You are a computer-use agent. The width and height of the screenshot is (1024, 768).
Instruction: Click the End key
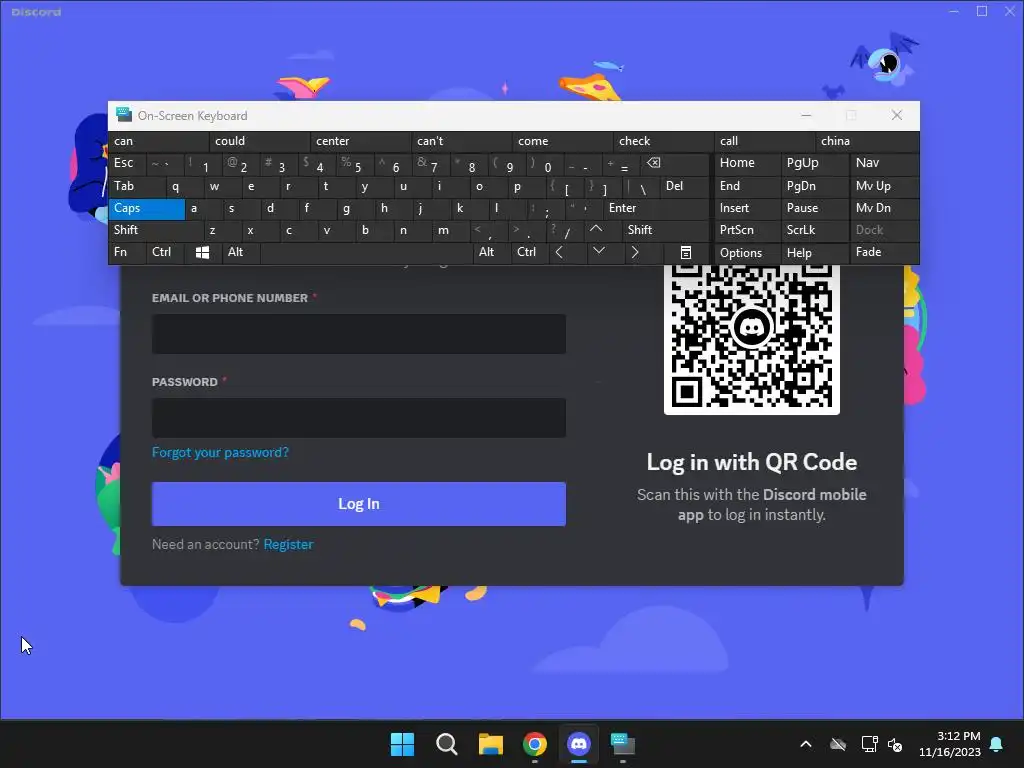tap(748, 186)
